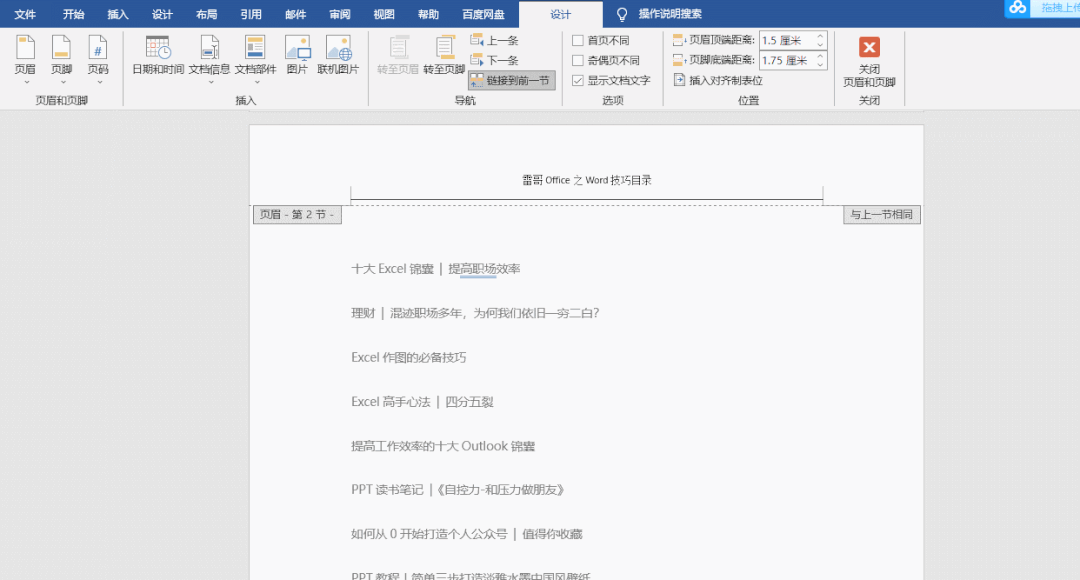The image size is (1080, 580).
Task: Open the 页眉 (Header) gallery icon
Action: pyautogui.click(x=25, y=48)
